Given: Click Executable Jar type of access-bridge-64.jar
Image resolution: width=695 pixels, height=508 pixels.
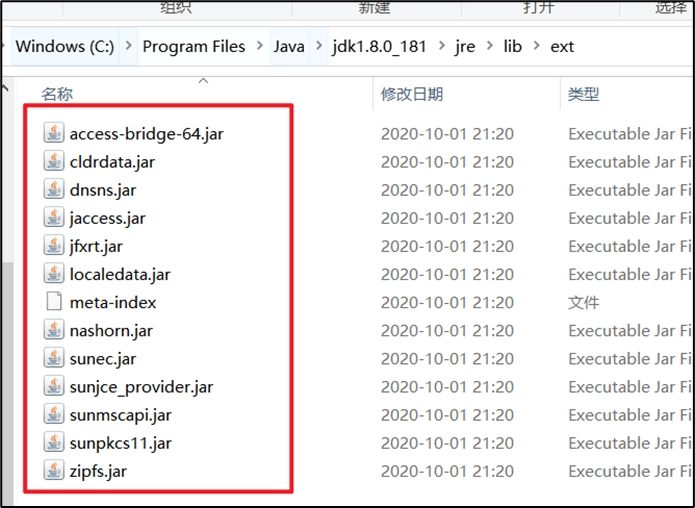Looking at the screenshot, I should coord(630,134).
